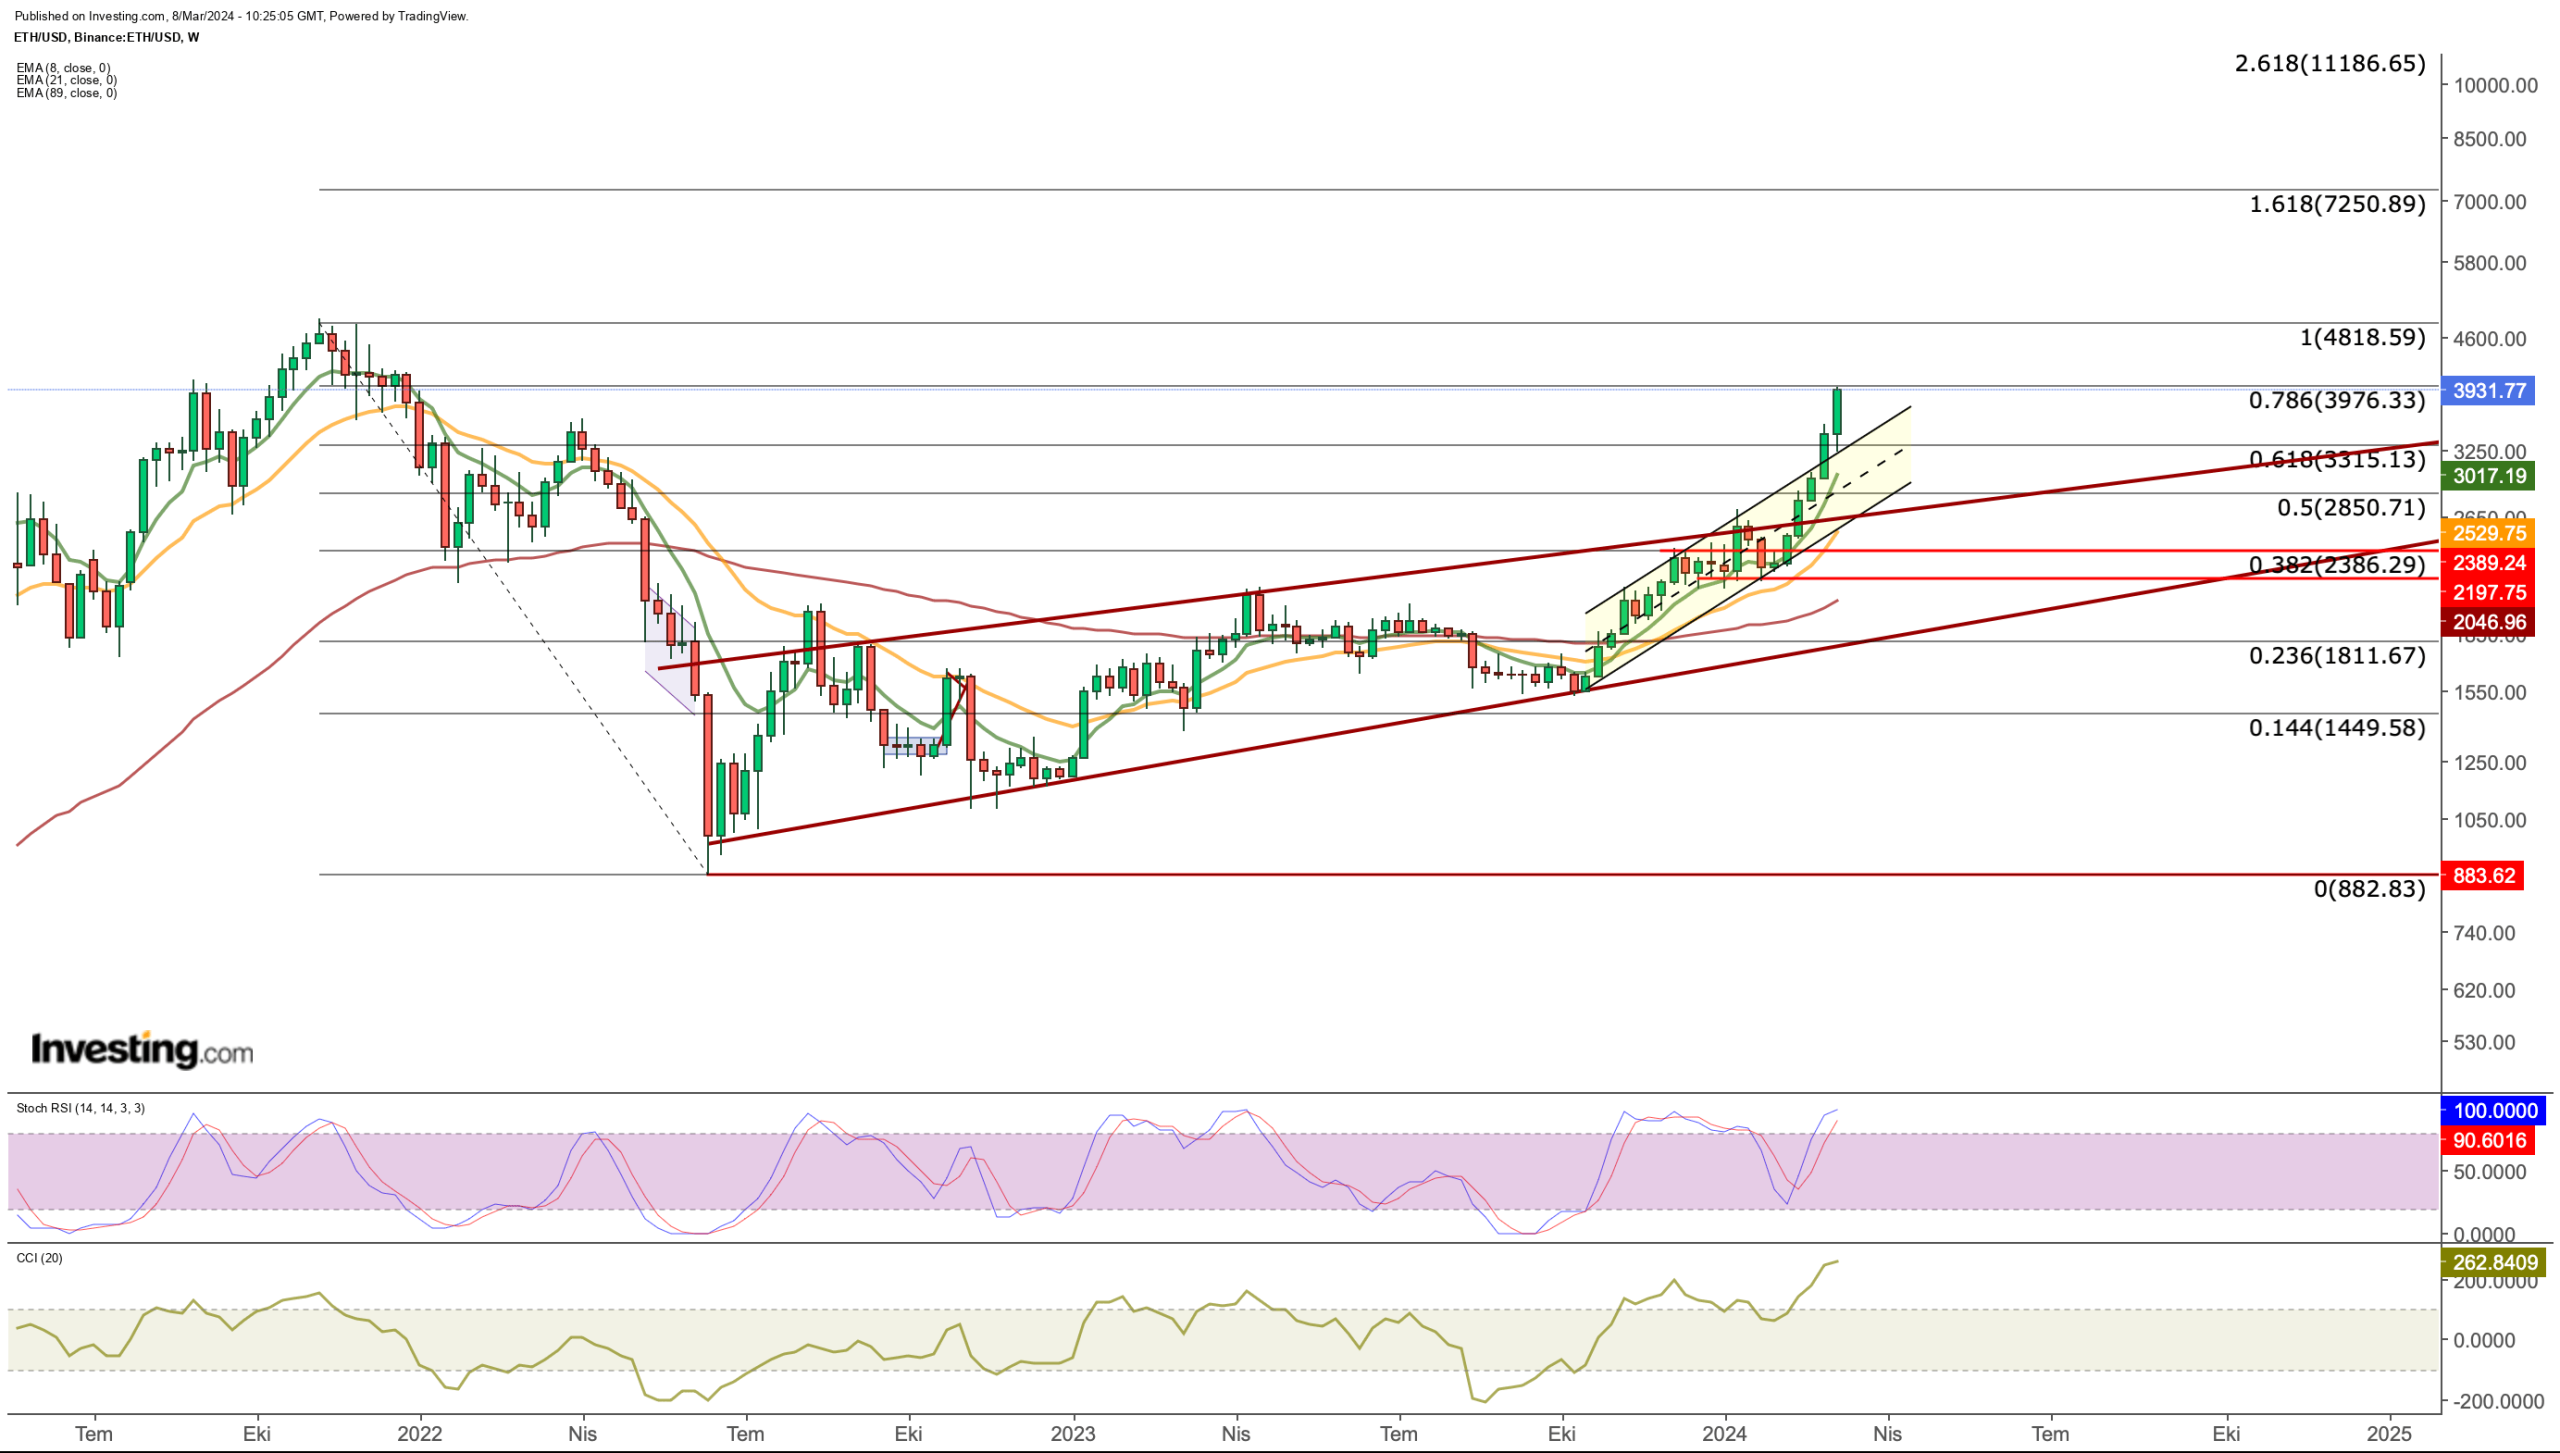2560x1453 pixels.
Task: Click the green 3017.19 EMA price tag
Action: pyautogui.click(x=2488, y=476)
